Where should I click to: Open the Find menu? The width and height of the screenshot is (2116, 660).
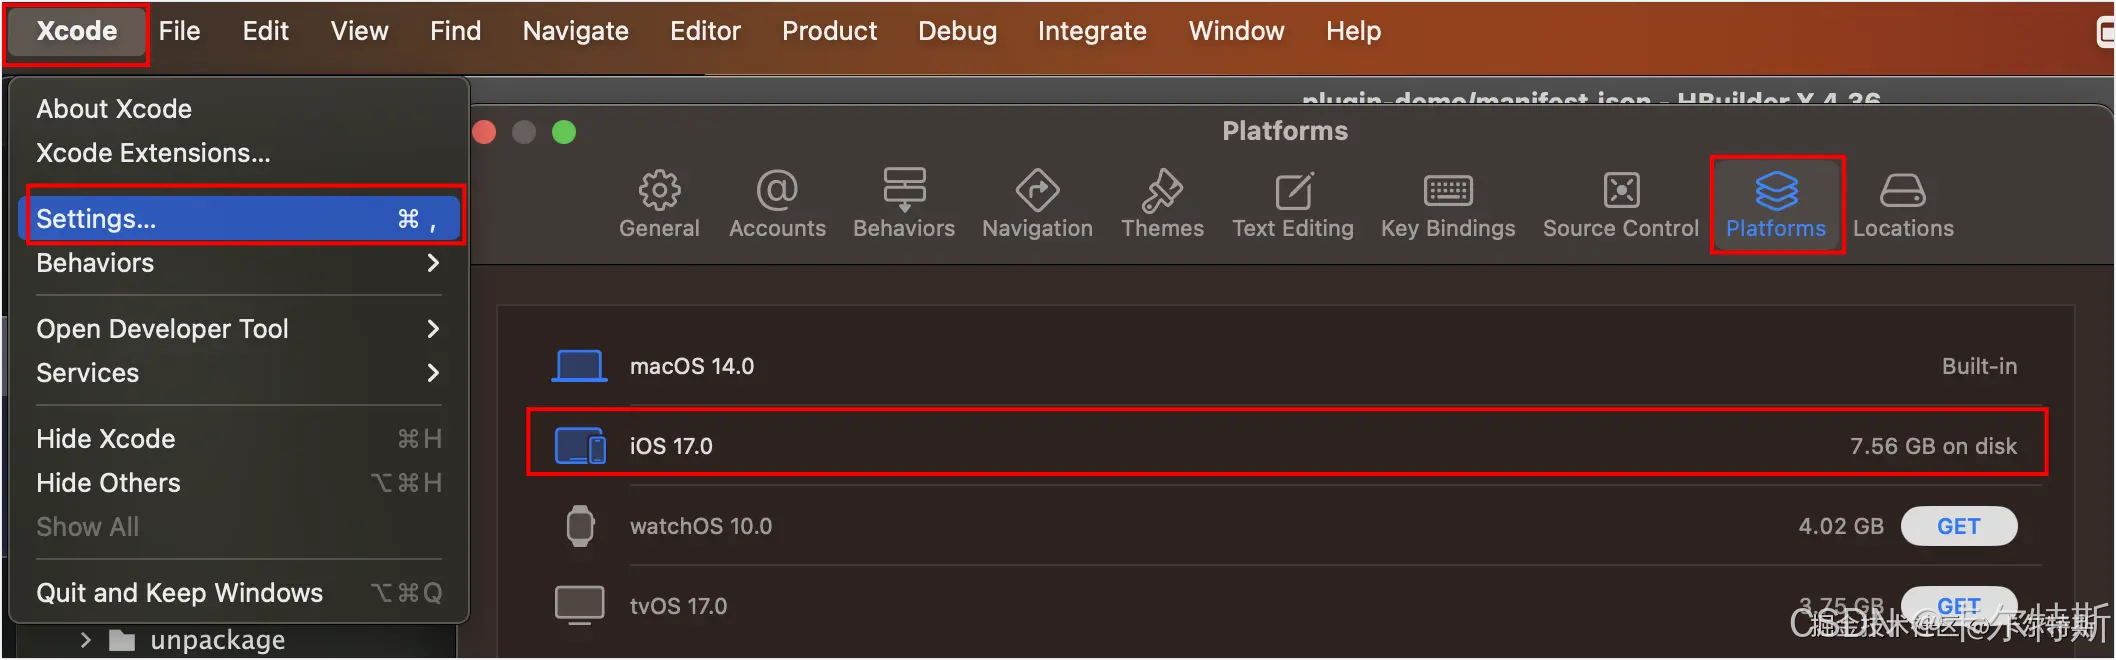point(455,31)
